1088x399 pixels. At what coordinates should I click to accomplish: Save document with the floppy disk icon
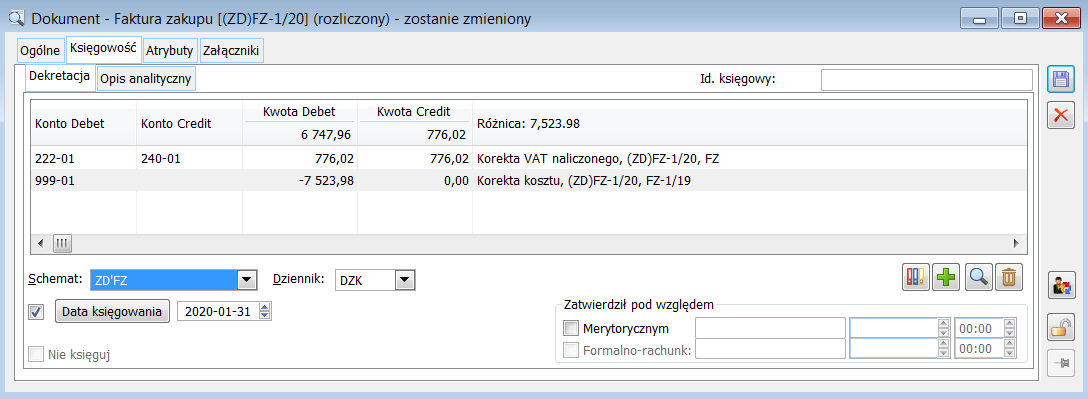[x=1060, y=78]
